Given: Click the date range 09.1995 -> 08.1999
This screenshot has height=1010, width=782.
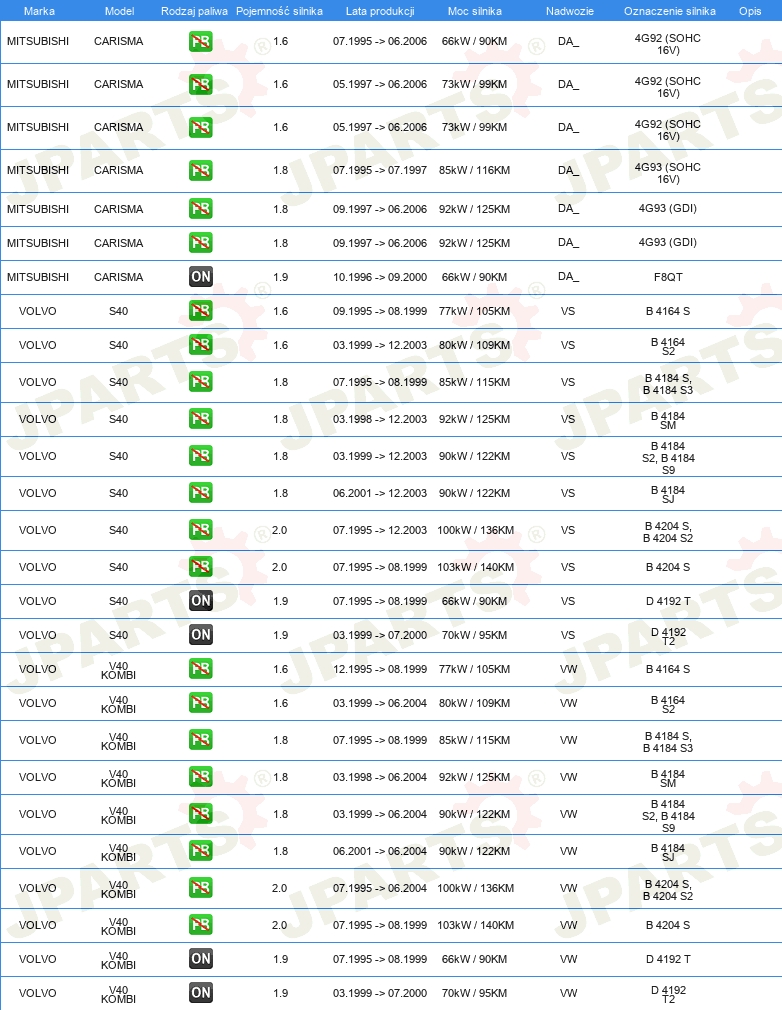Looking at the screenshot, I should (380, 311).
